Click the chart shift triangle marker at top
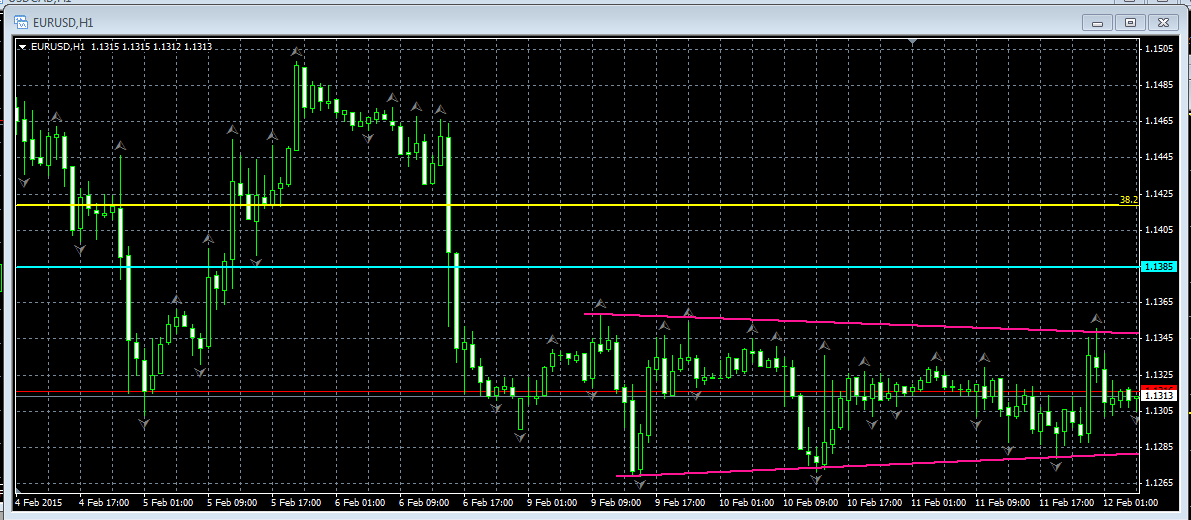 (x=912, y=42)
